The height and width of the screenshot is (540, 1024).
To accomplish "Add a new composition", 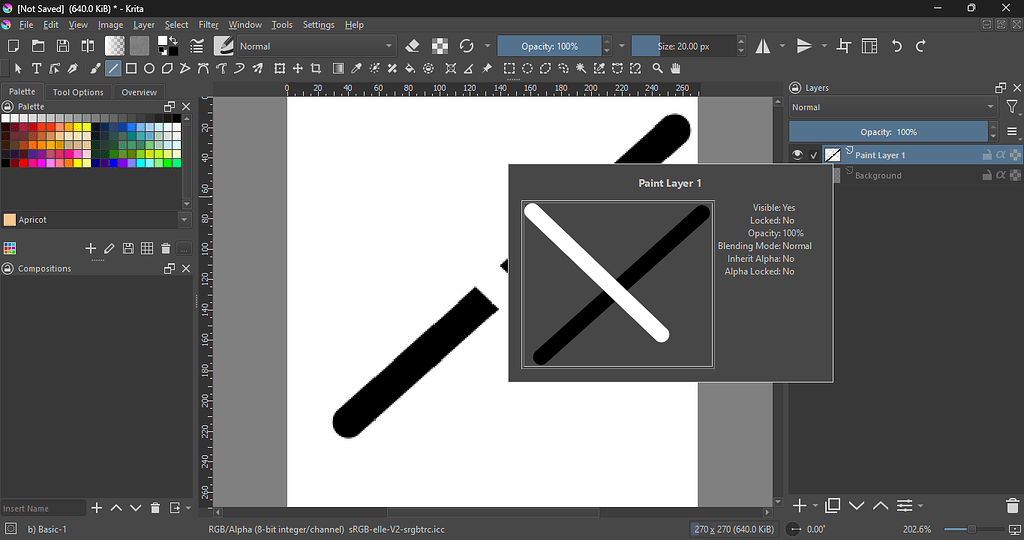I will (97, 507).
